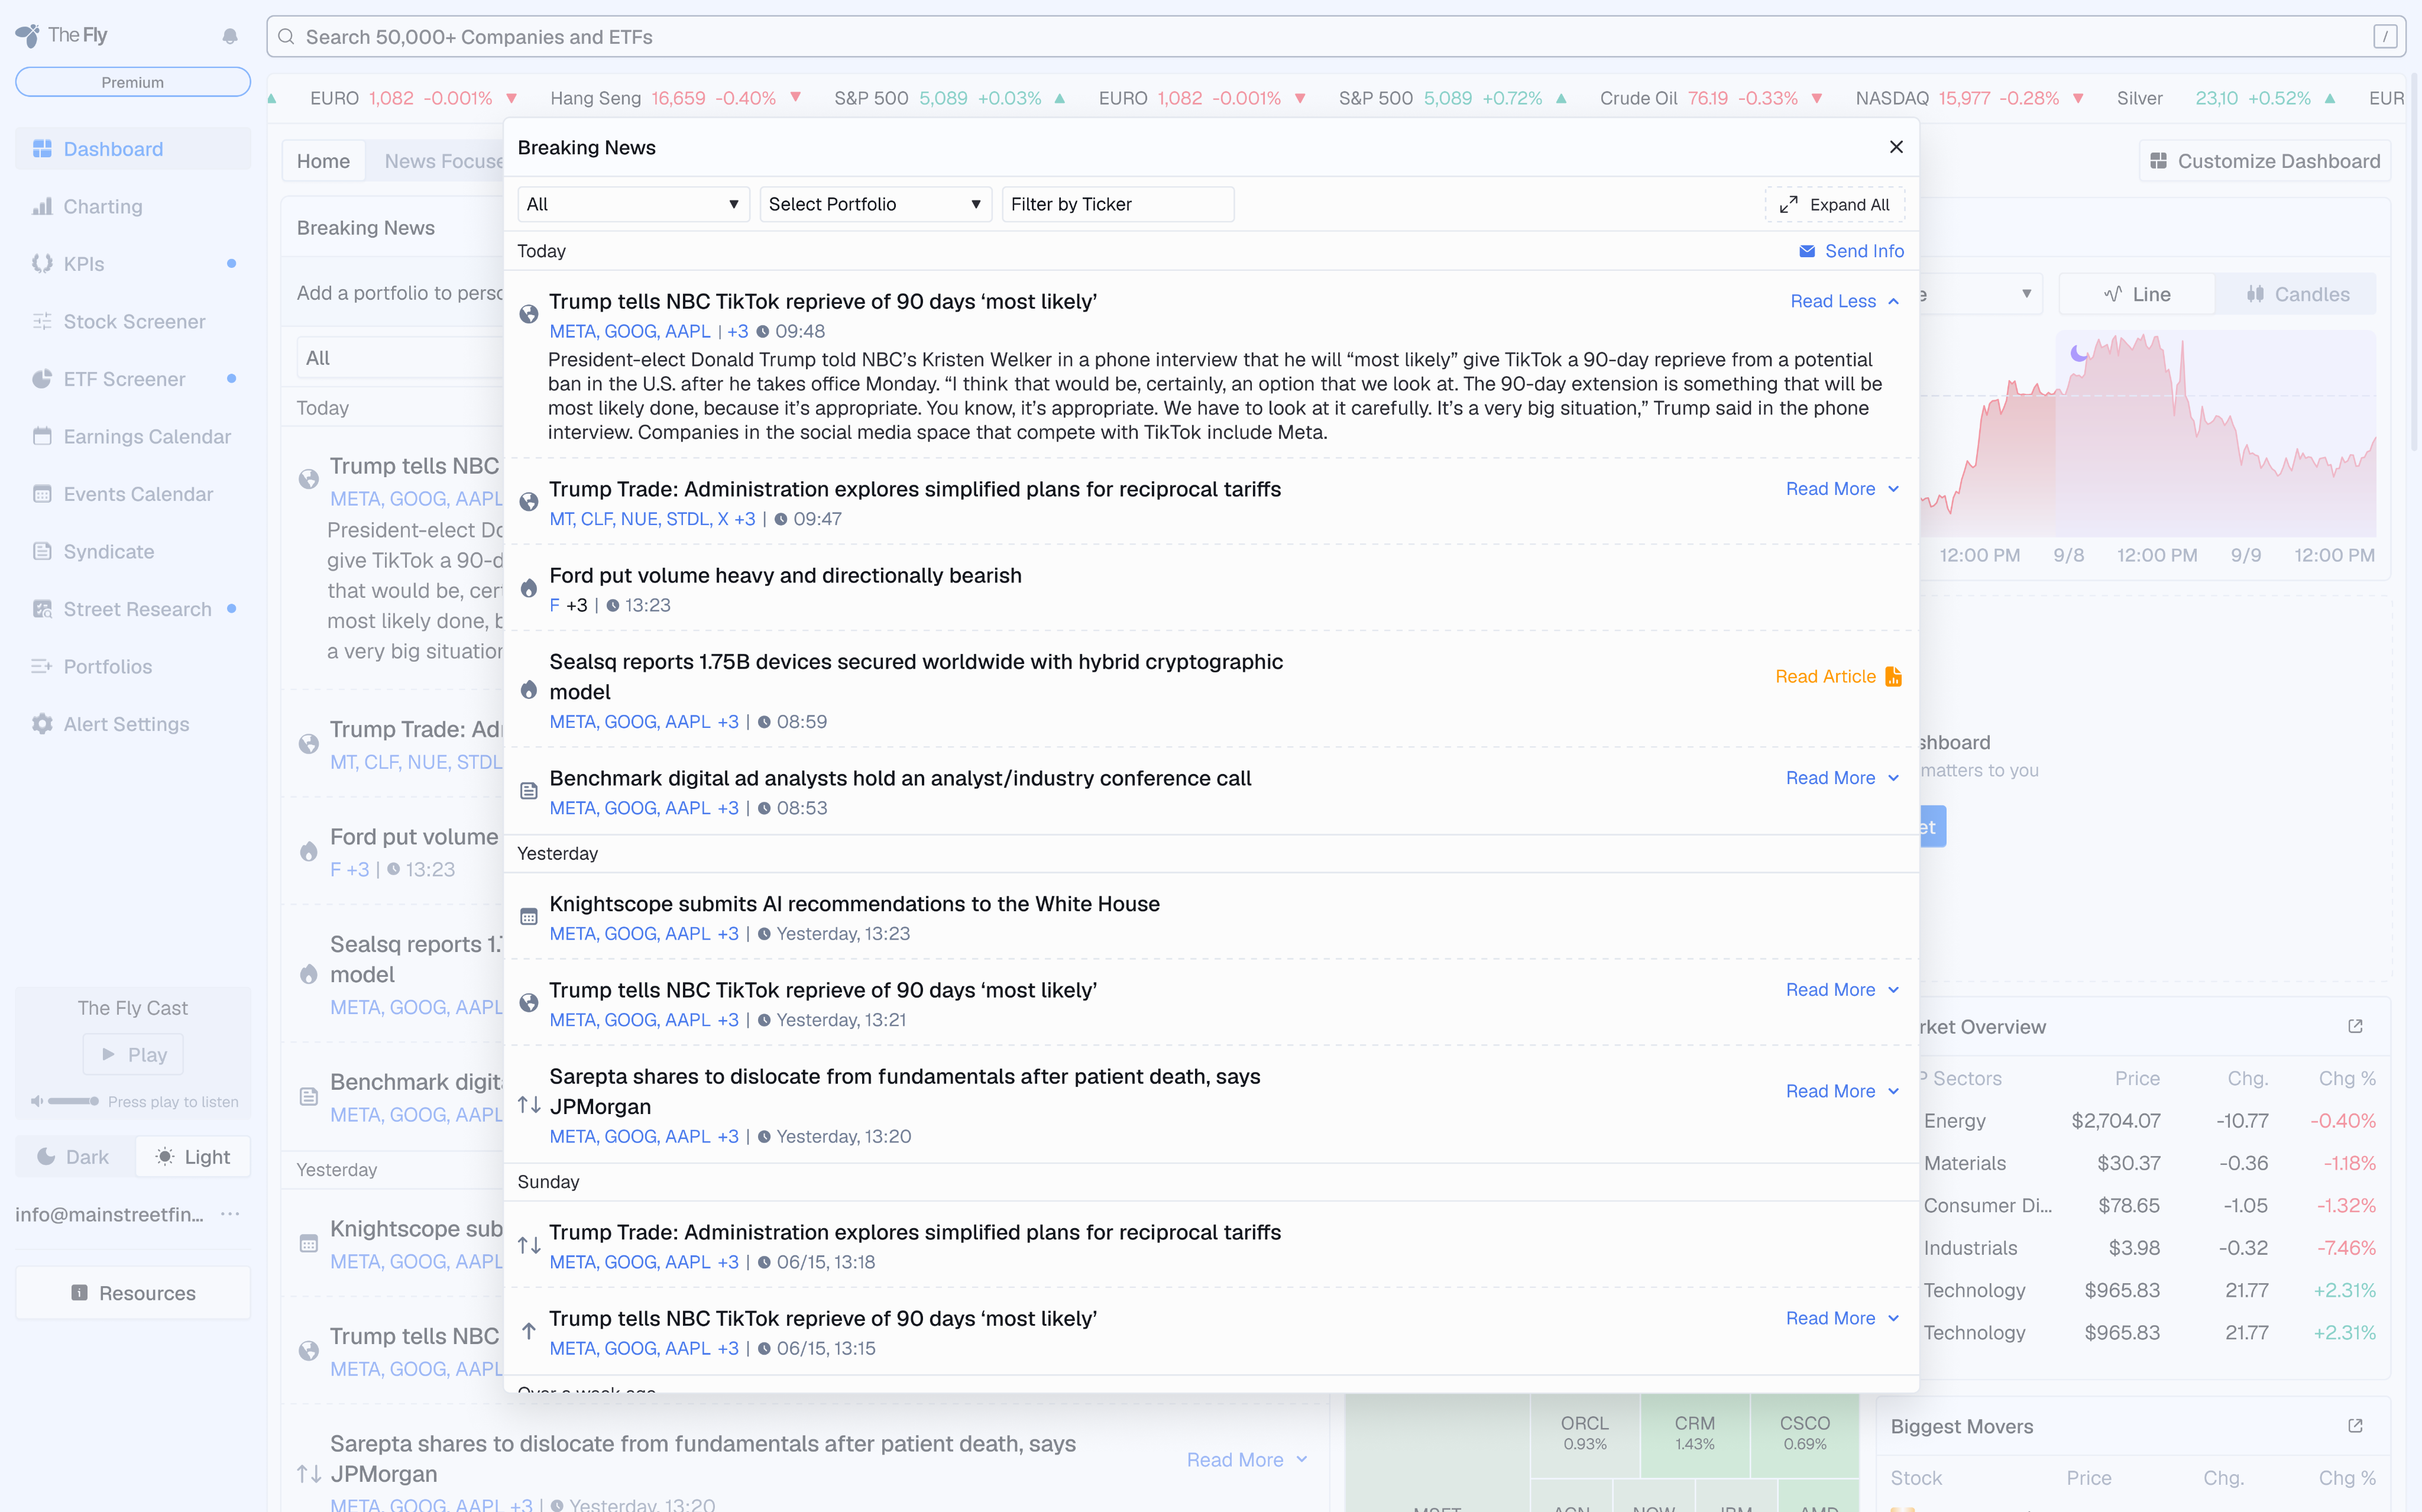
Task: Expand Benchmark digital ad Read More
Action: pyautogui.click(x=1843, y=778)
